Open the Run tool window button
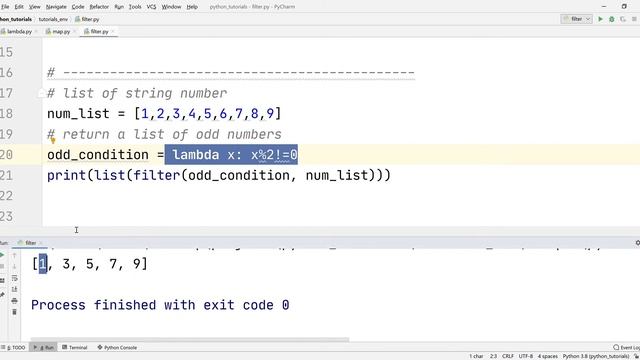This screenshot has width=640, height=360. click(44, 347)
